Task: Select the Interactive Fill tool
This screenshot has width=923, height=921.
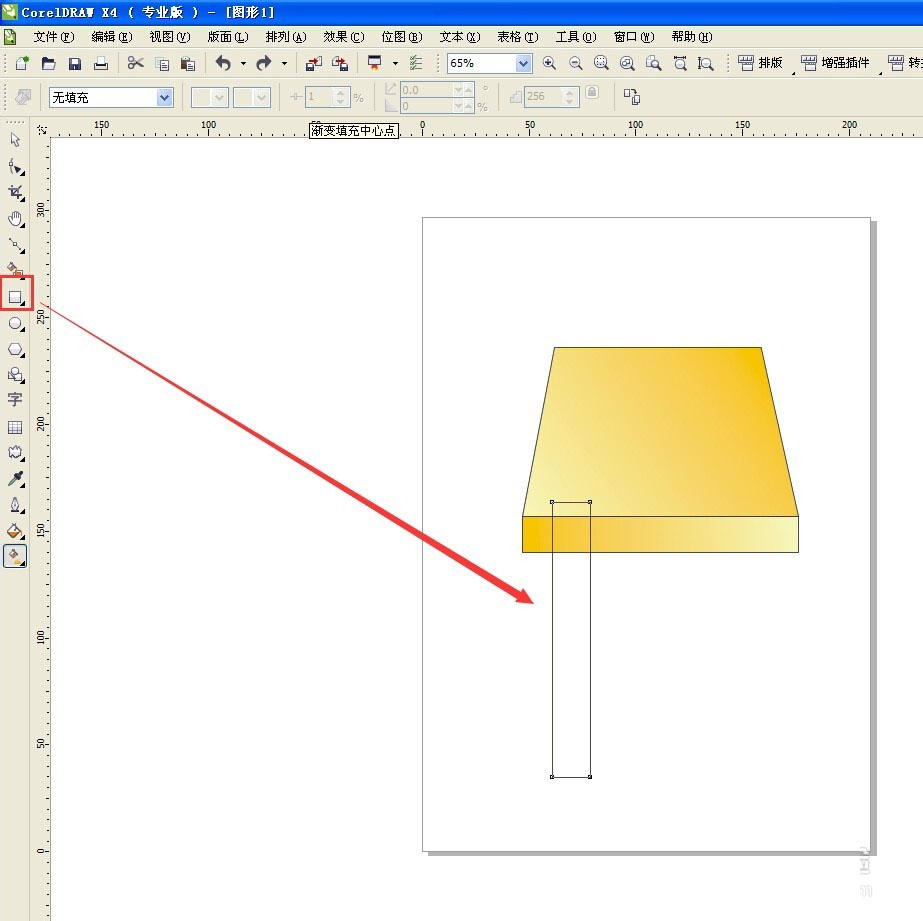Action: [15, 556]
